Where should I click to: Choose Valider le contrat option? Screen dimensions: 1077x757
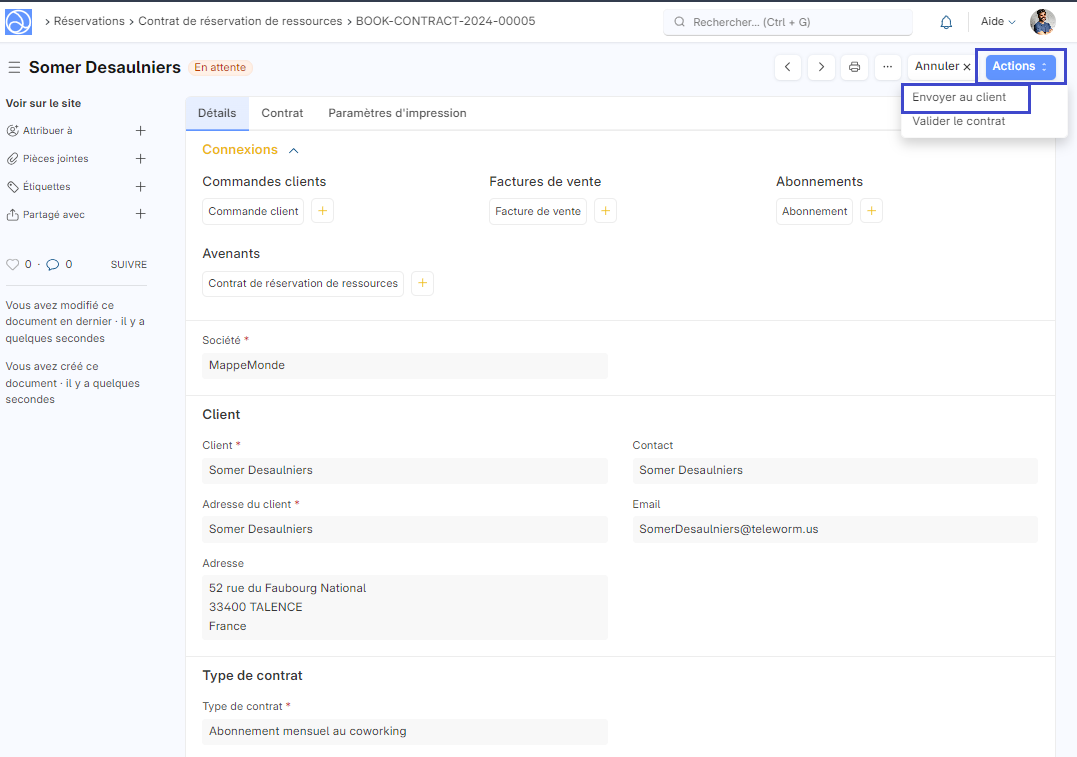pos(959,121)
